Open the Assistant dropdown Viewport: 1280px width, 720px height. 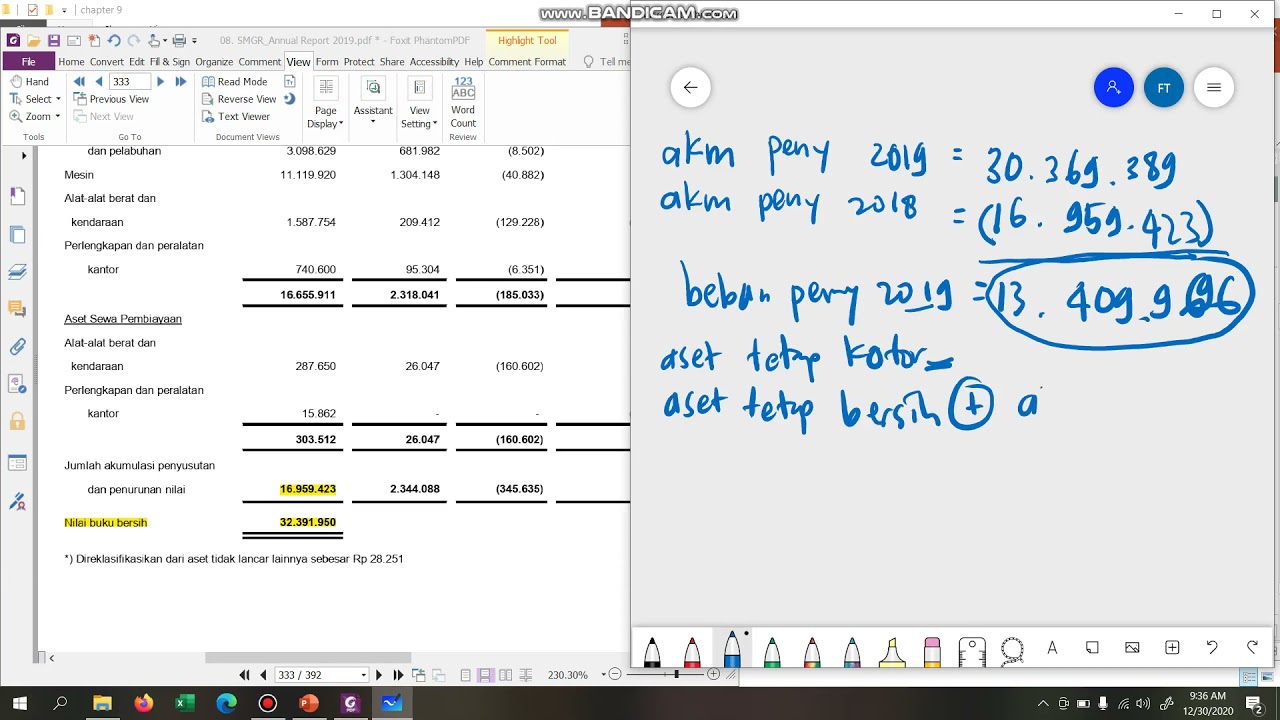click(373, 103)
